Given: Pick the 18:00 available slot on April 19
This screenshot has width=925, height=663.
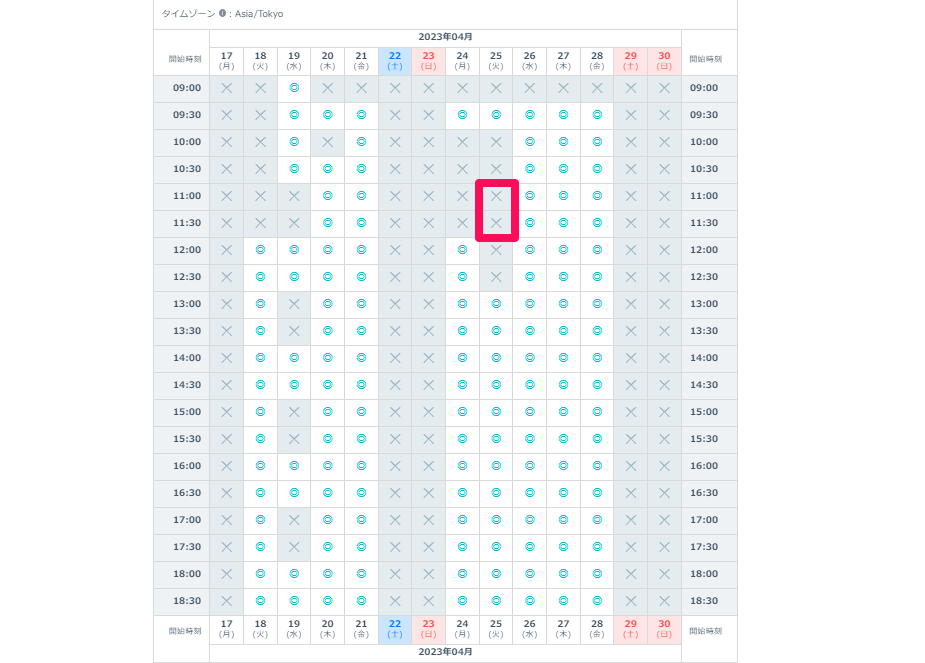Looking at the screenshot, I should pyautogui.click(x=294, y=574).
